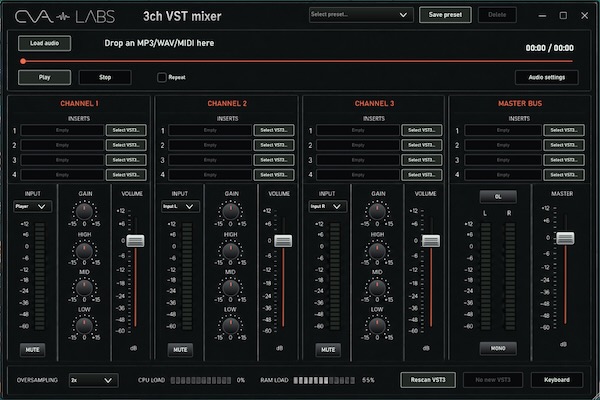This screenshot has width=600, height=400.
Task: Start playback with the Play button
Action: click(x=44, y=77)
